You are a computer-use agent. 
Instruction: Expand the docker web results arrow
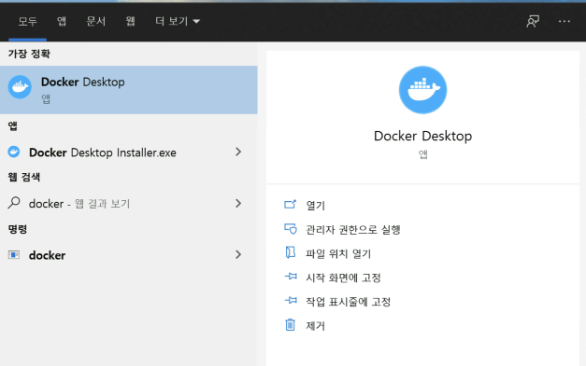(x=238, y=203)
